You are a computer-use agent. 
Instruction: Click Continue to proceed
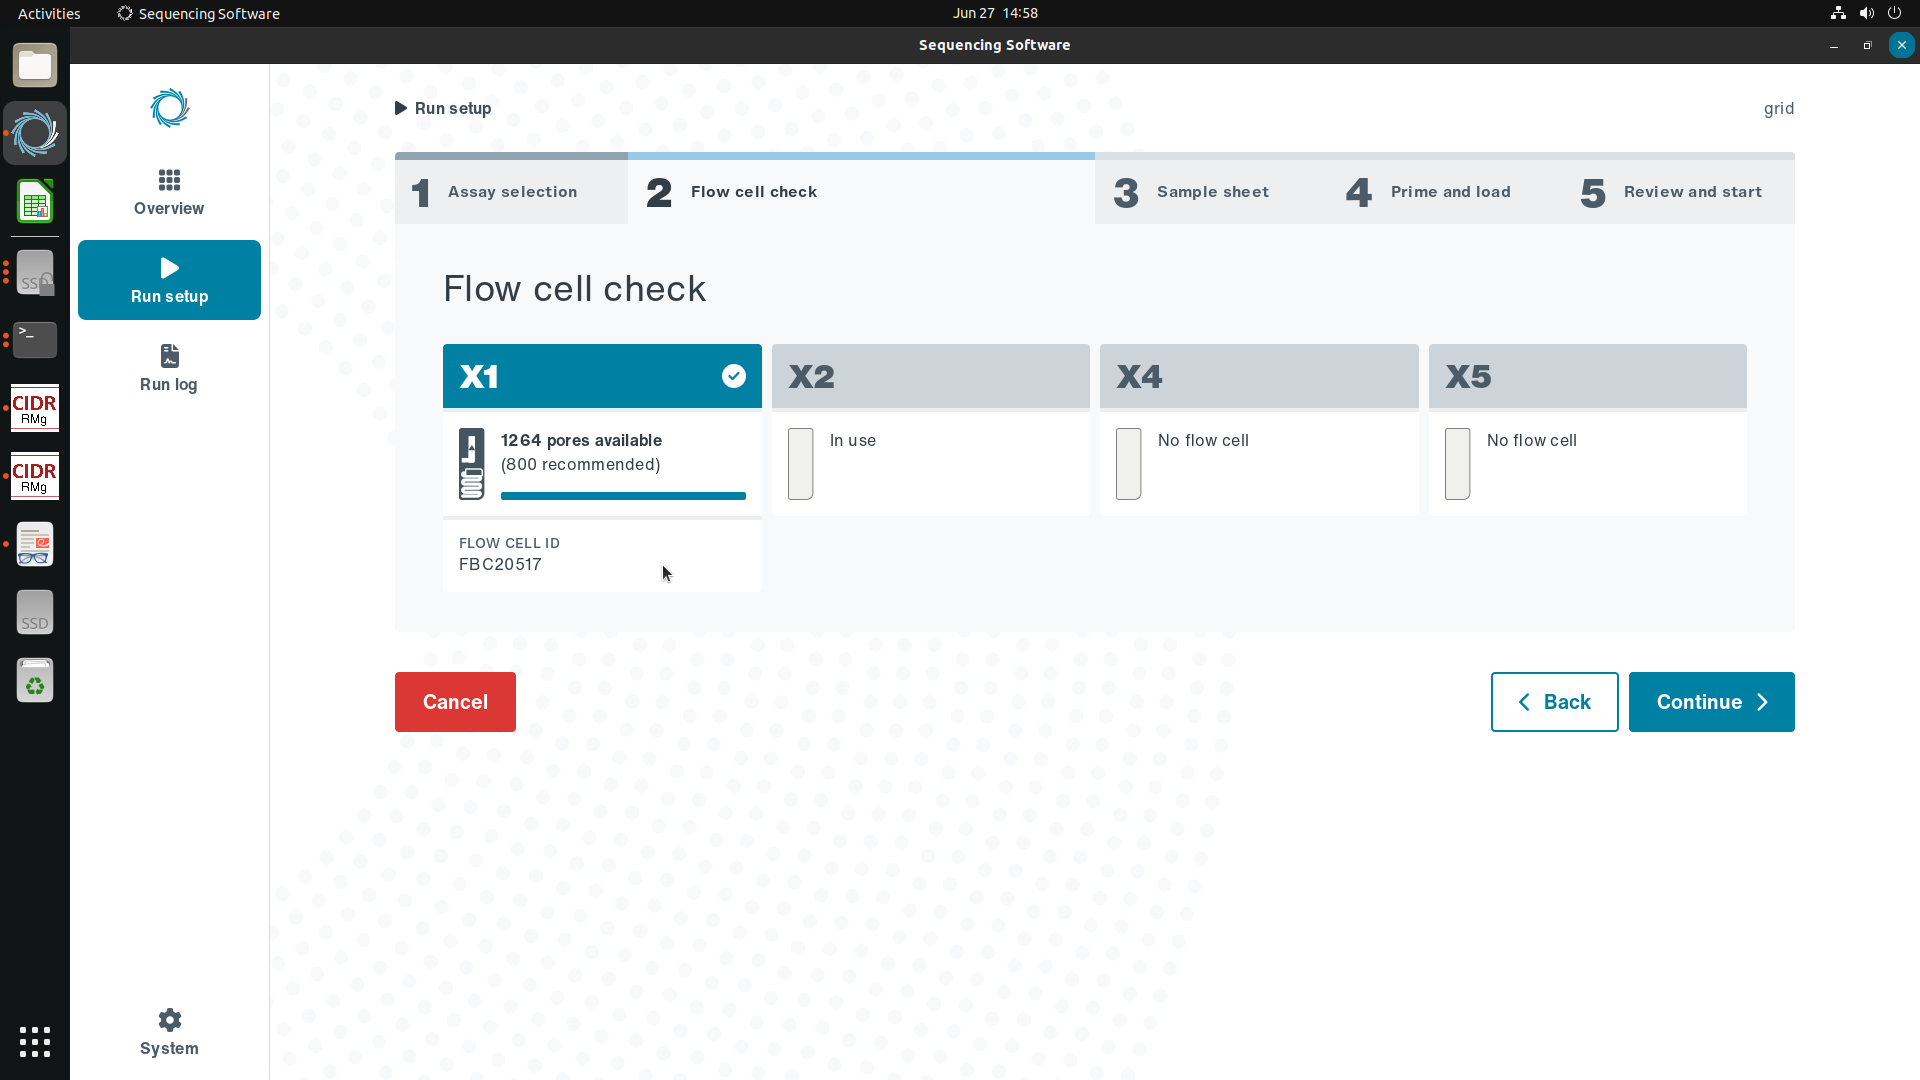pyautogui.click(x=1711, y=702)
